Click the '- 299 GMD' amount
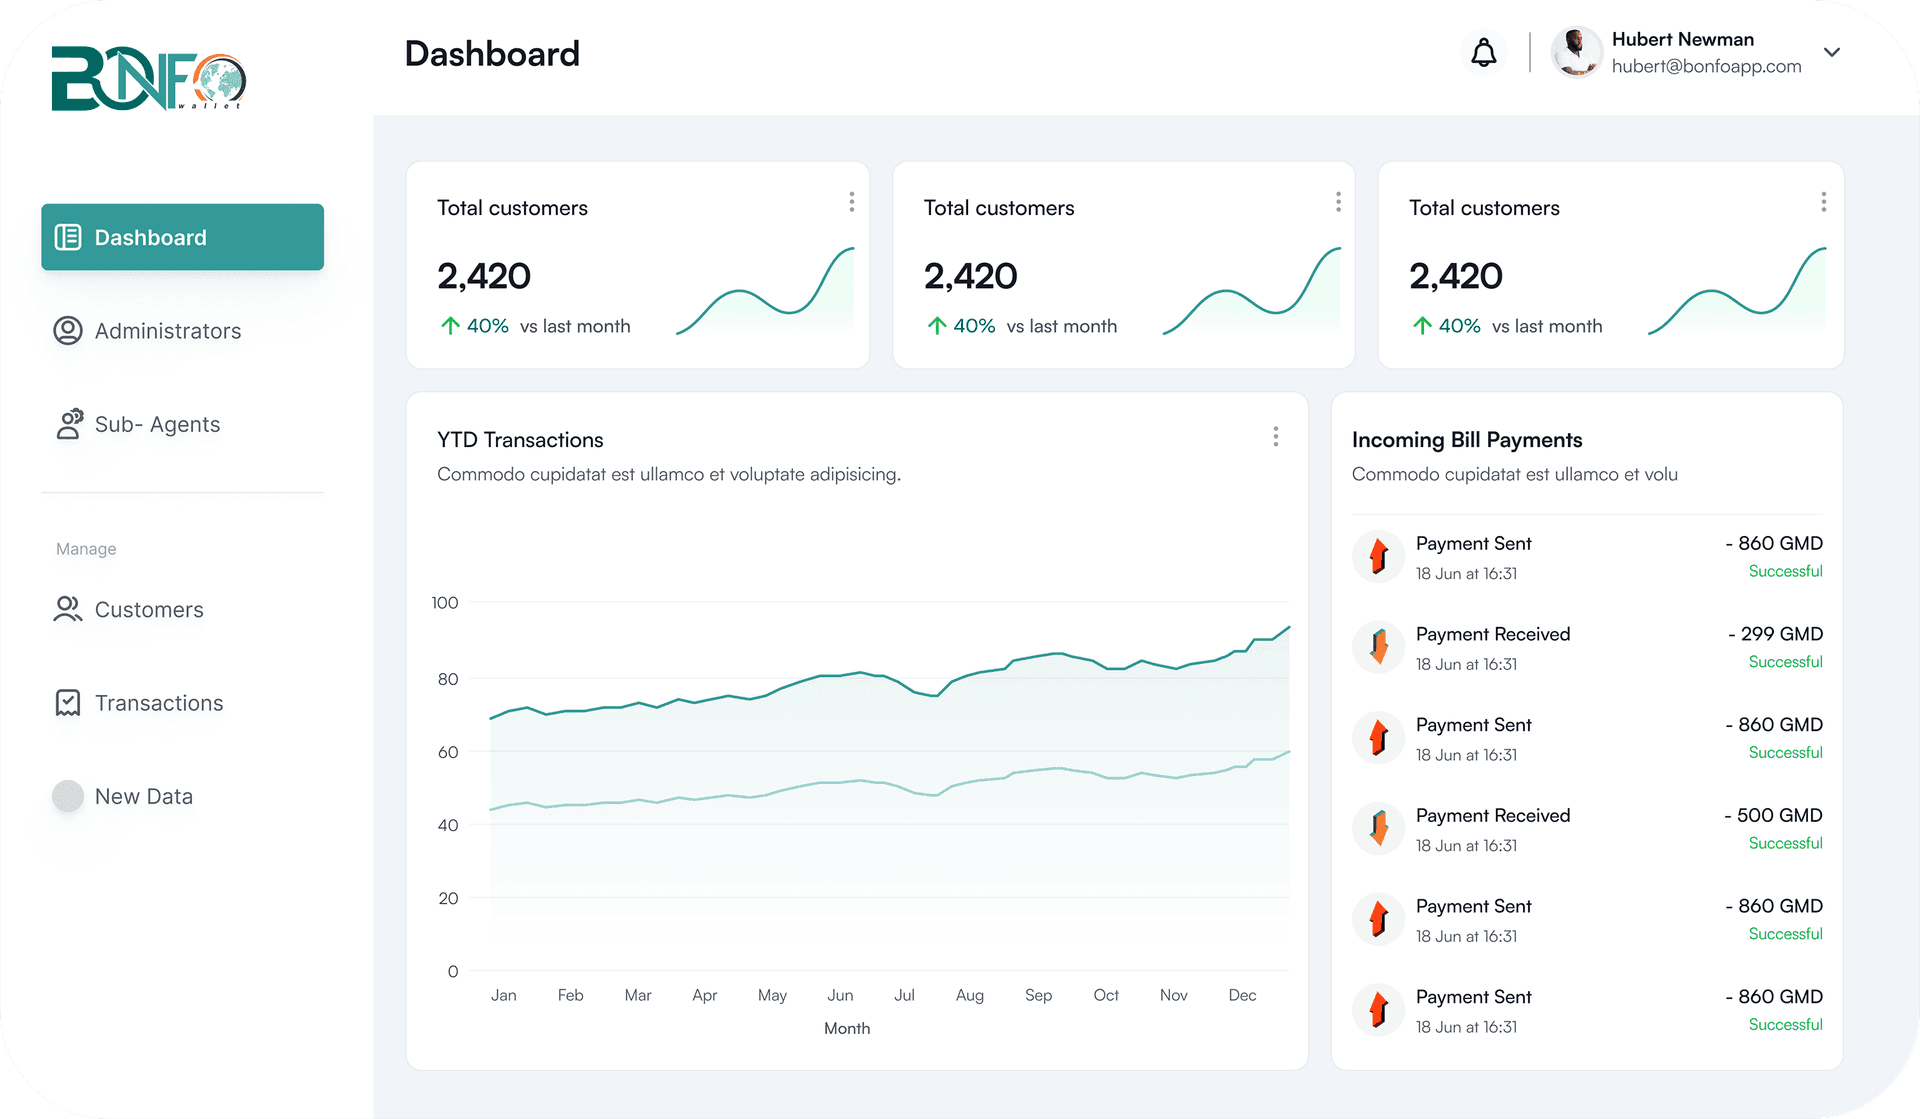1920x1119 pixels. click(1775, 634)
